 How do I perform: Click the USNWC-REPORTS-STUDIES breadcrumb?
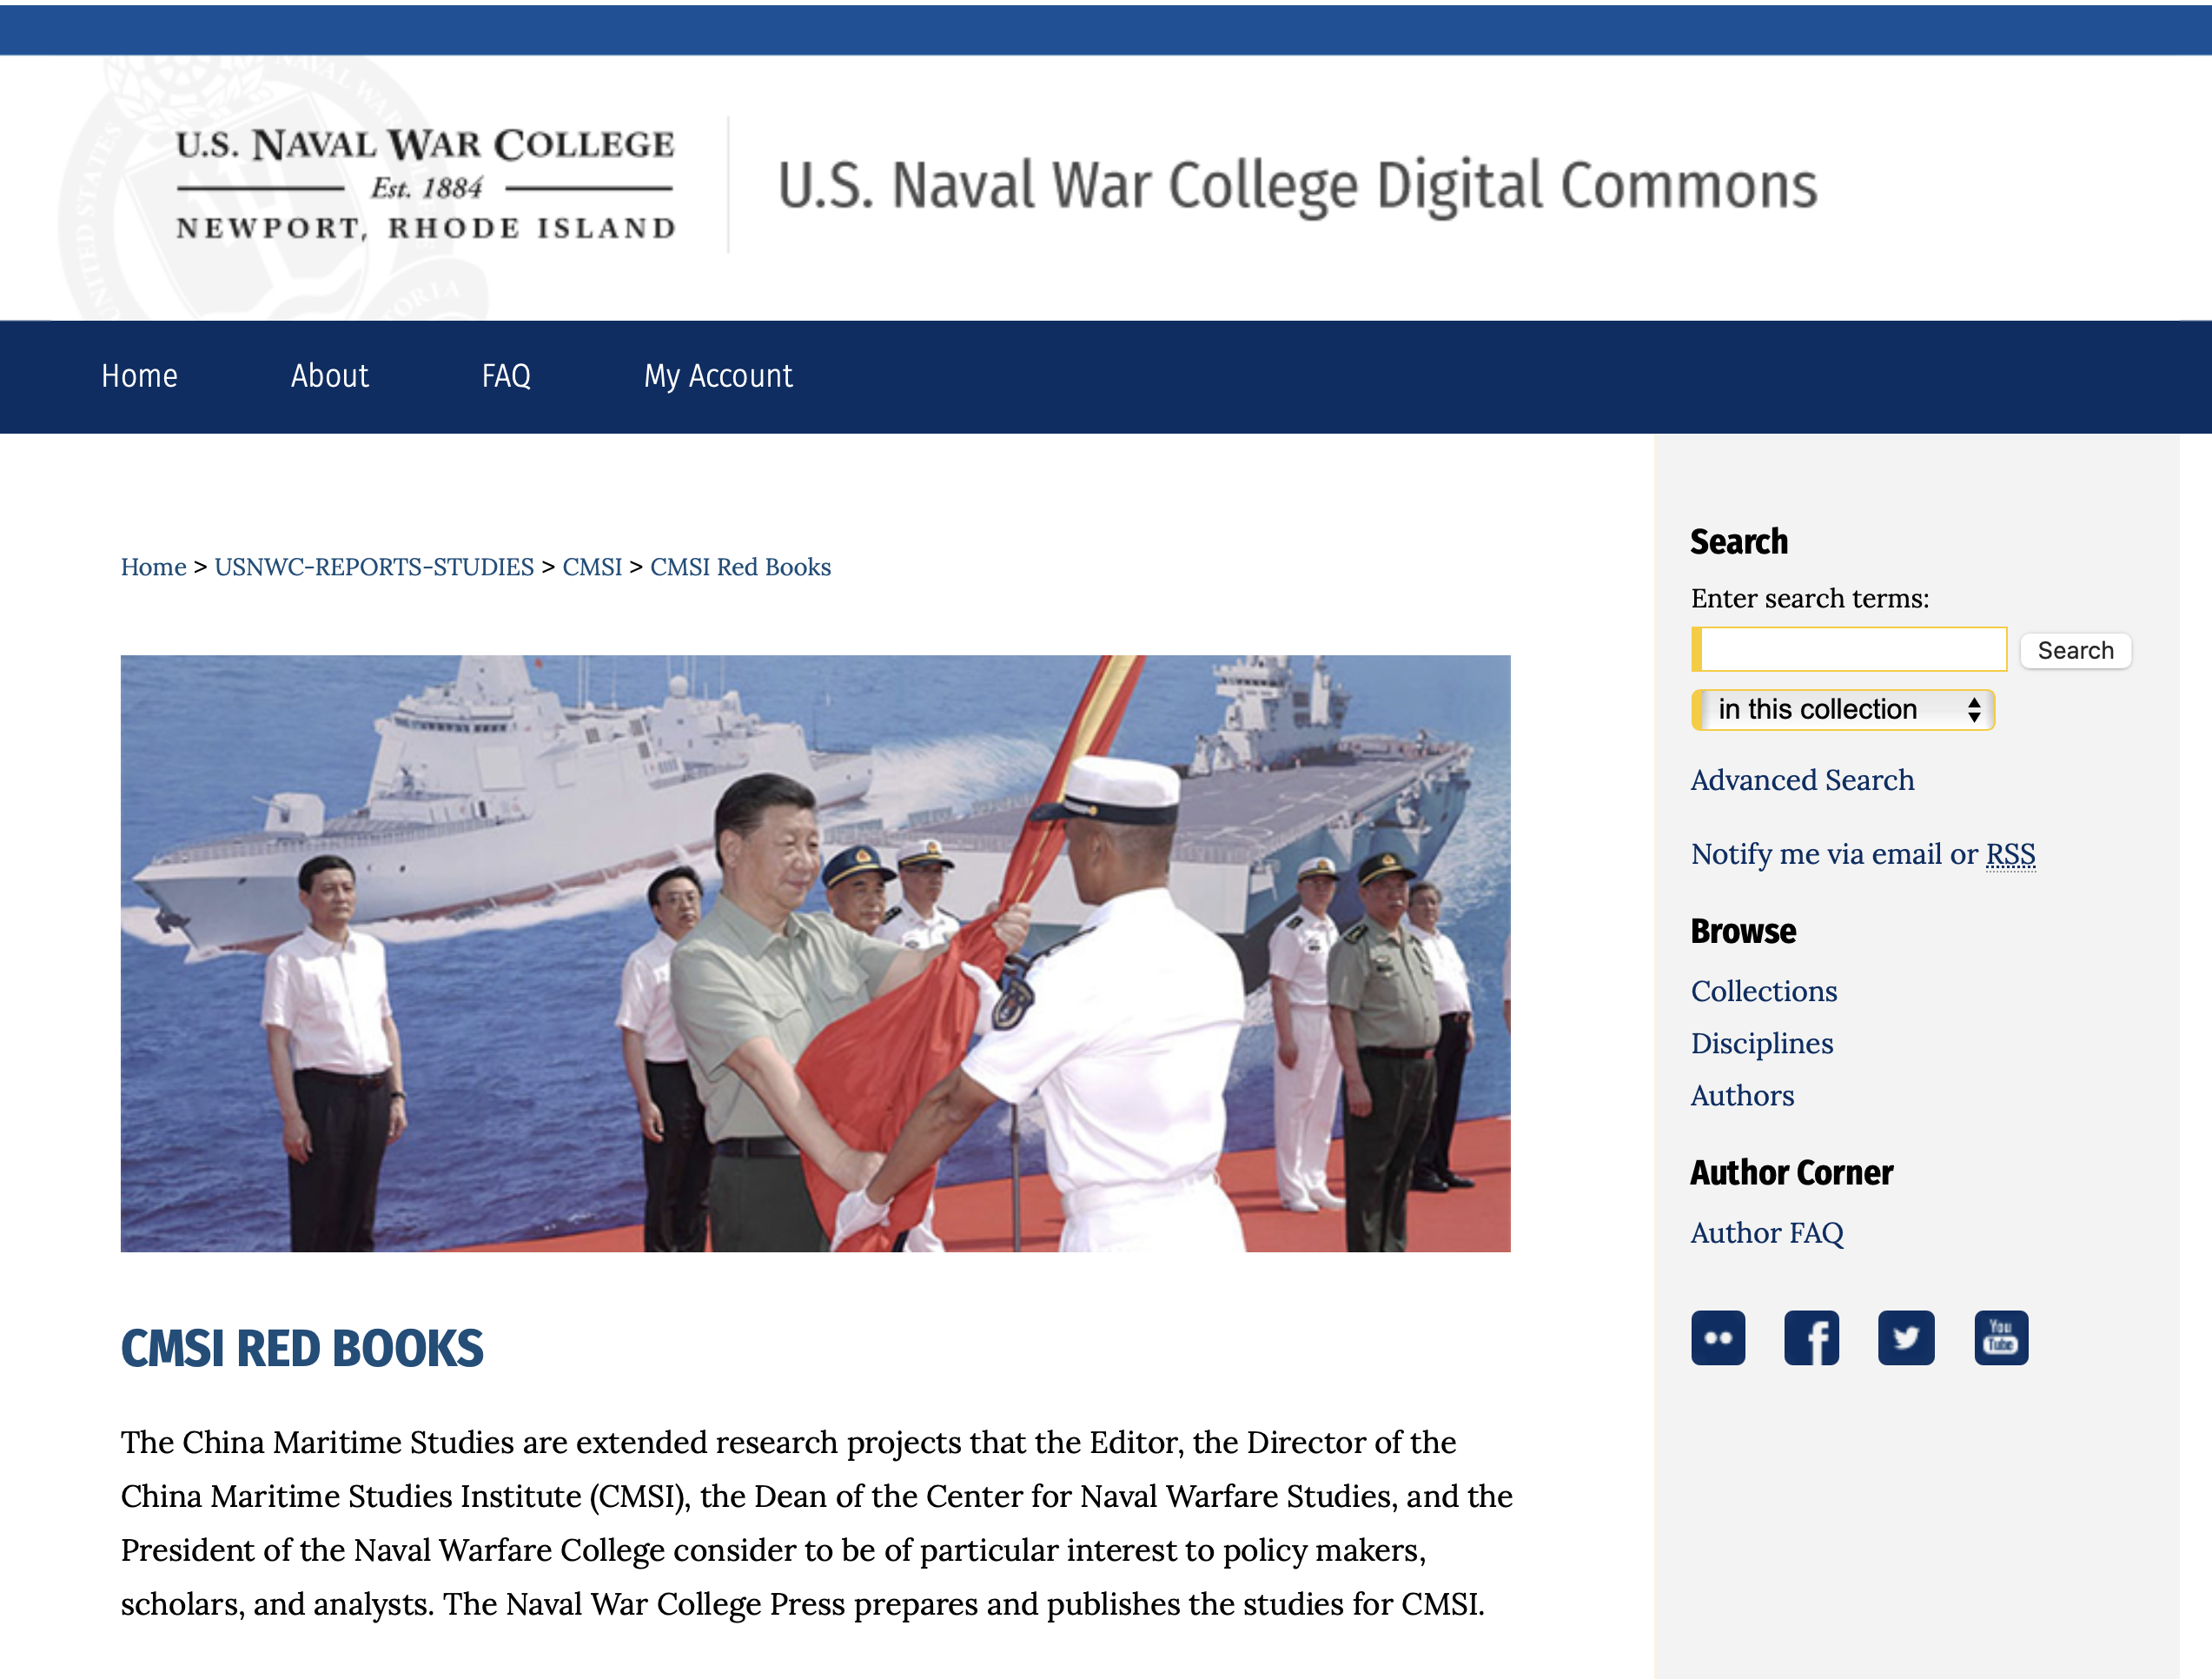click(374, 567)
